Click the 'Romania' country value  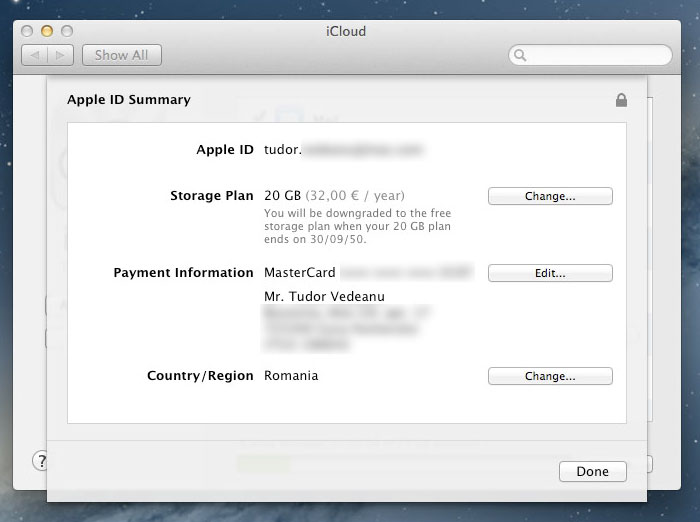pos(291,376)
